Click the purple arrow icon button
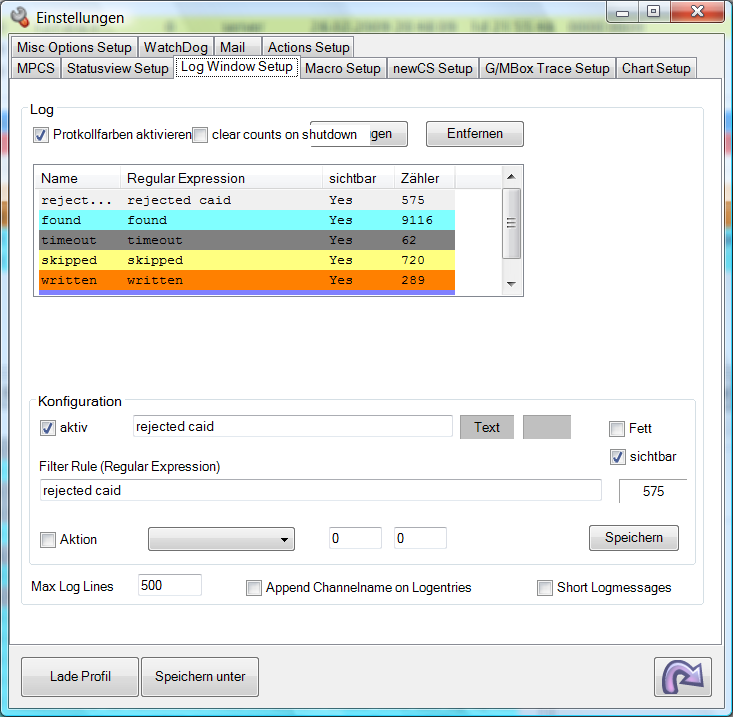 pos(683,677)
